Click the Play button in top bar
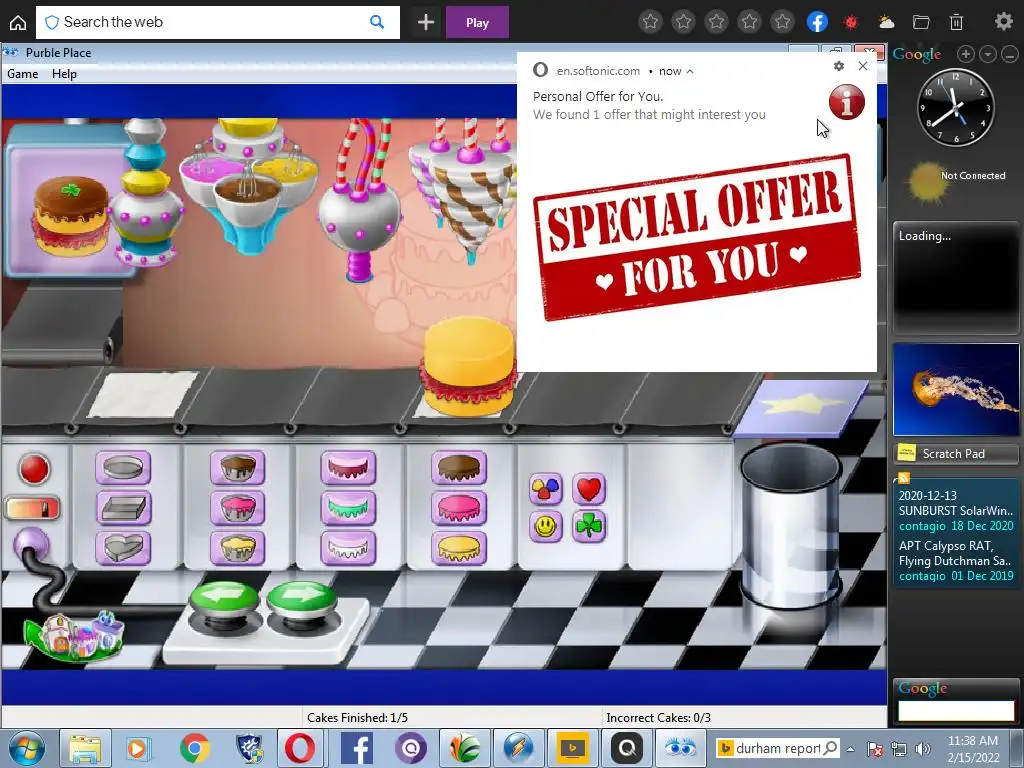Screen dimensions: 1024x768 point(477,22)
